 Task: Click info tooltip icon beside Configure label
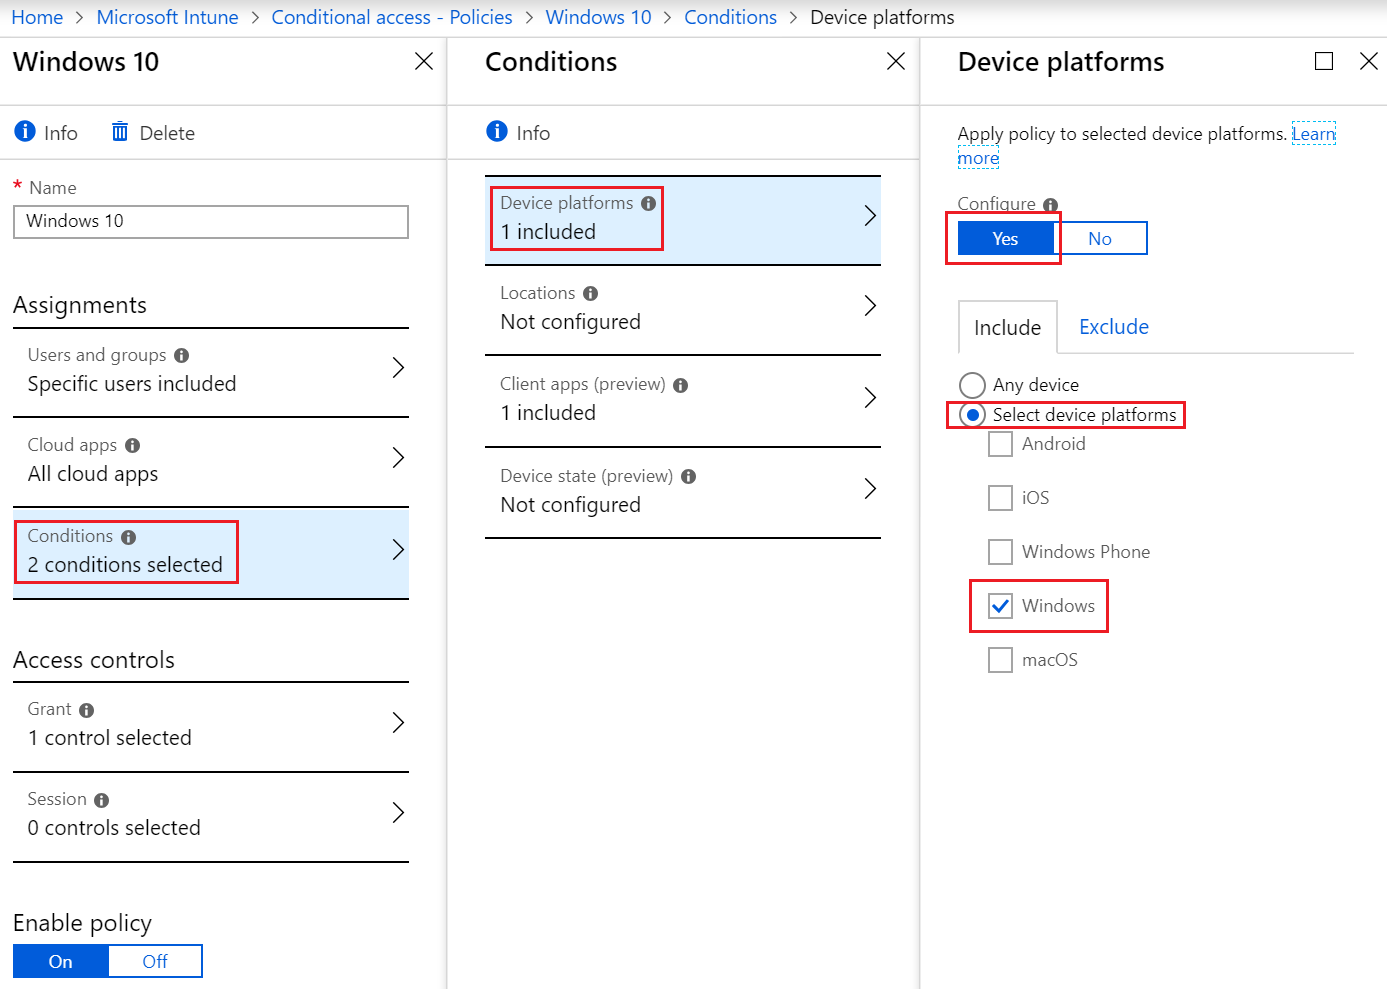point(1050,205)
